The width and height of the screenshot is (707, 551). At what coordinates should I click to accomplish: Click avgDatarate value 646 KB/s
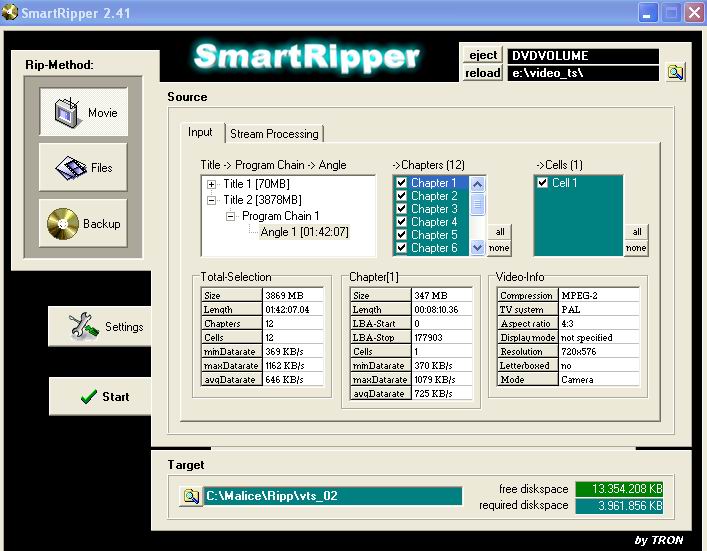[293, 379]
